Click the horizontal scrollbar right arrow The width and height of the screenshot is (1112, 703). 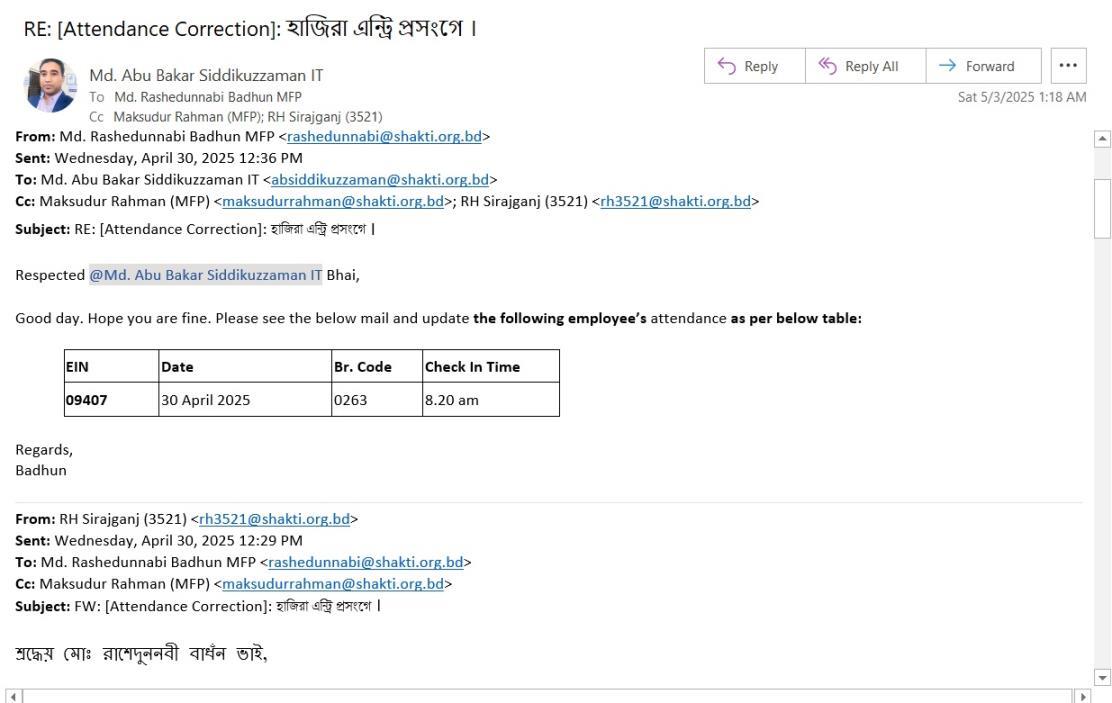pos(1082,697)
